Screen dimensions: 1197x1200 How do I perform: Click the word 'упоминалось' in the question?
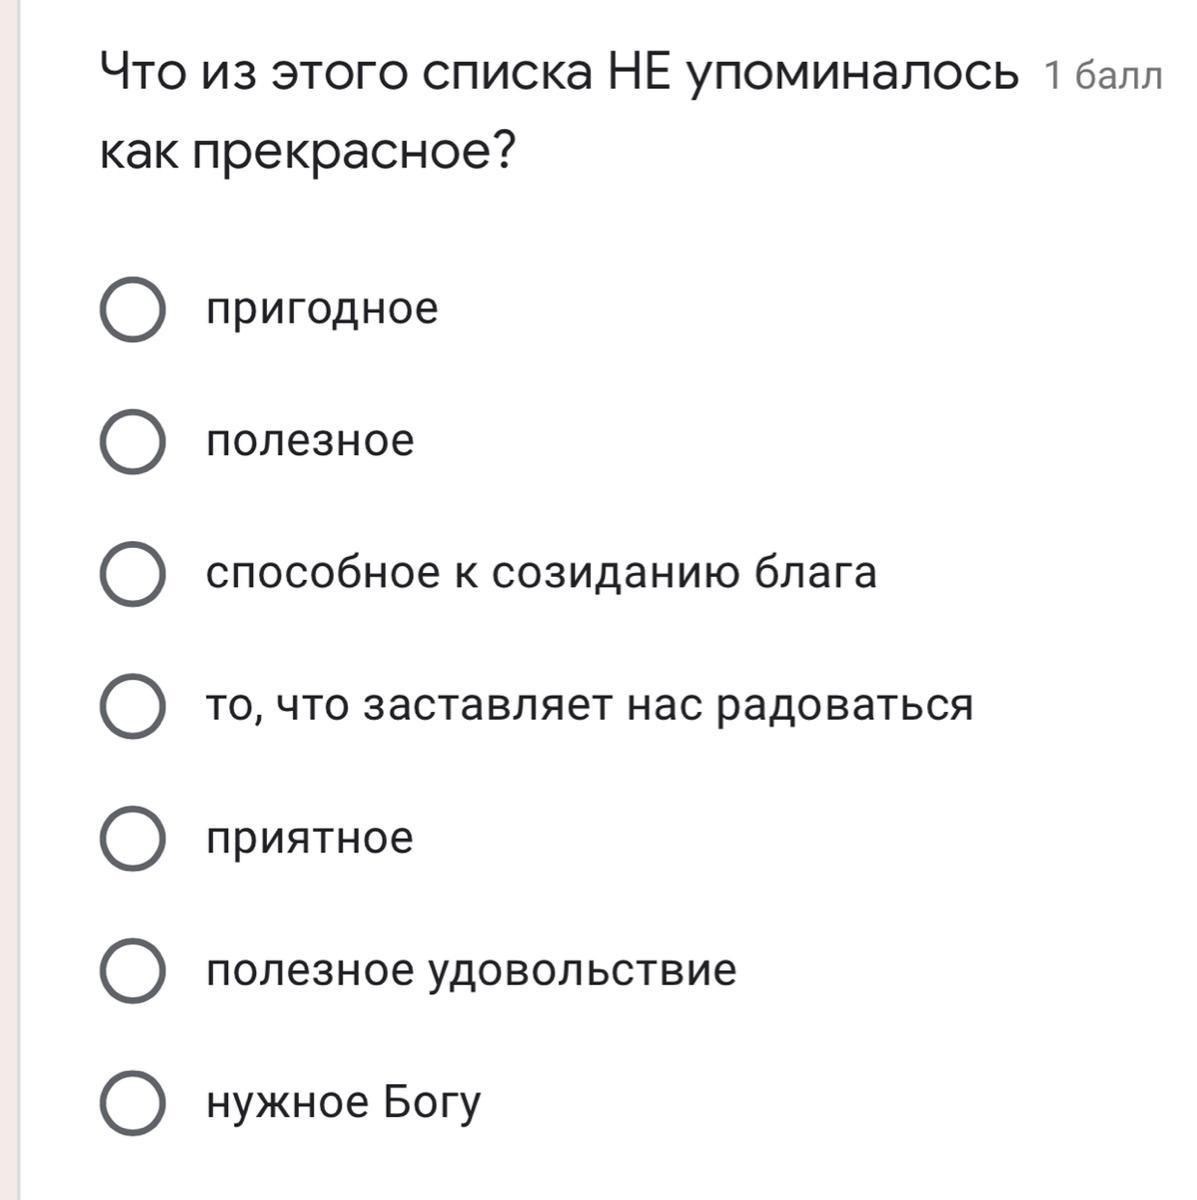click(x=851, y=75)
